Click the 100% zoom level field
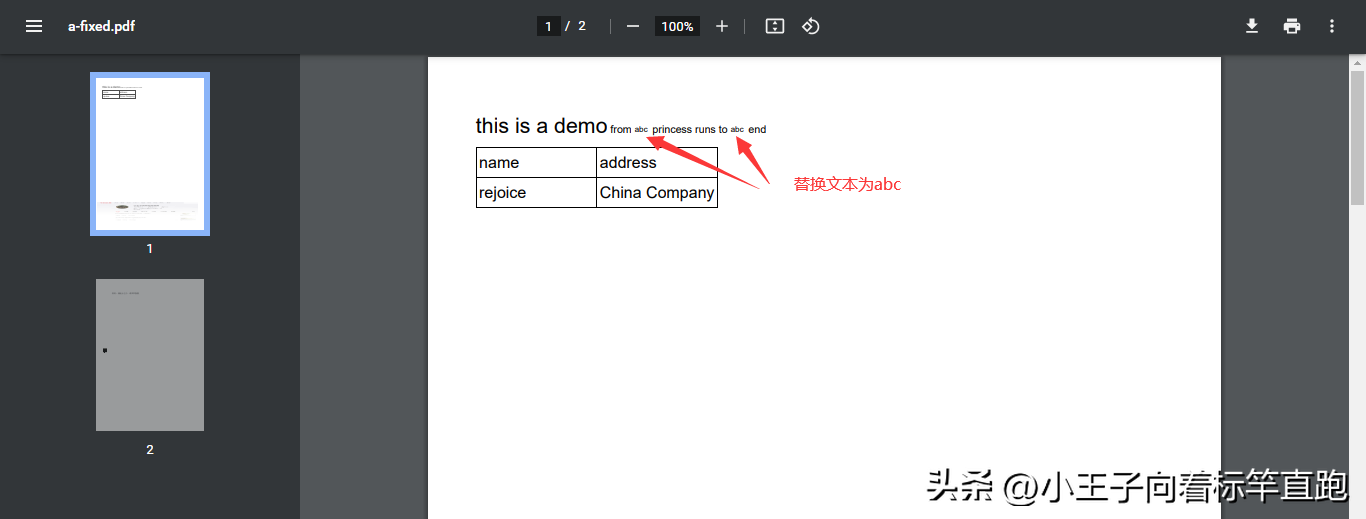The width and height of the screenshot is (1366, 519). 677,26
